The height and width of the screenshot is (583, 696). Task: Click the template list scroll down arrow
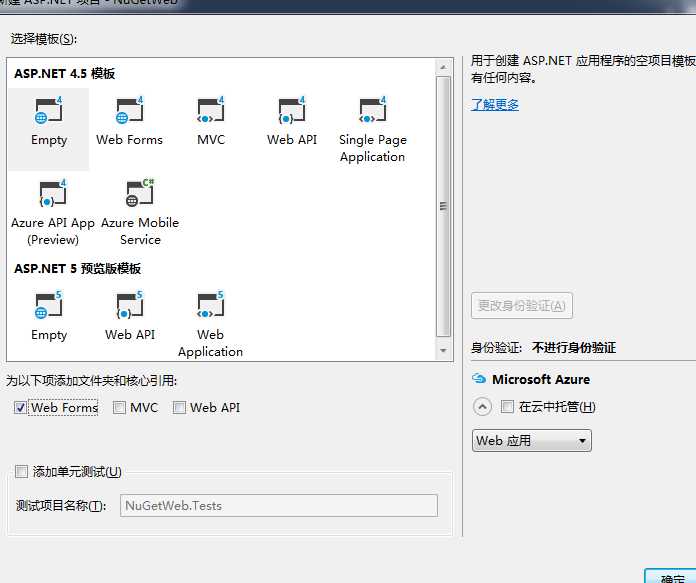pyautogui.click(x=443, y=351)
